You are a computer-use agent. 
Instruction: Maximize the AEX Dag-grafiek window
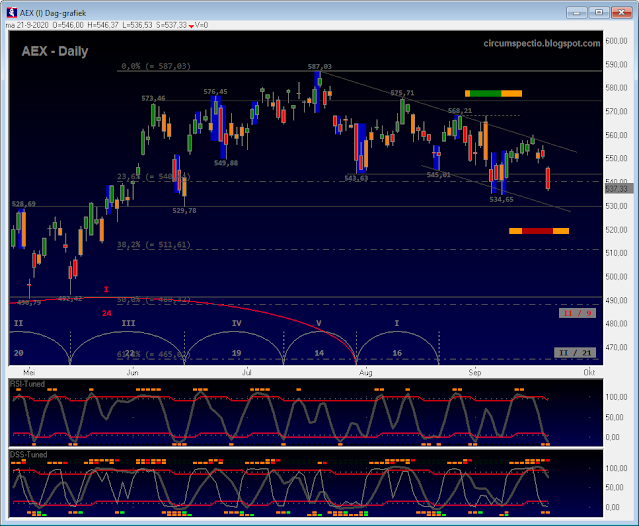pos(599,13)
